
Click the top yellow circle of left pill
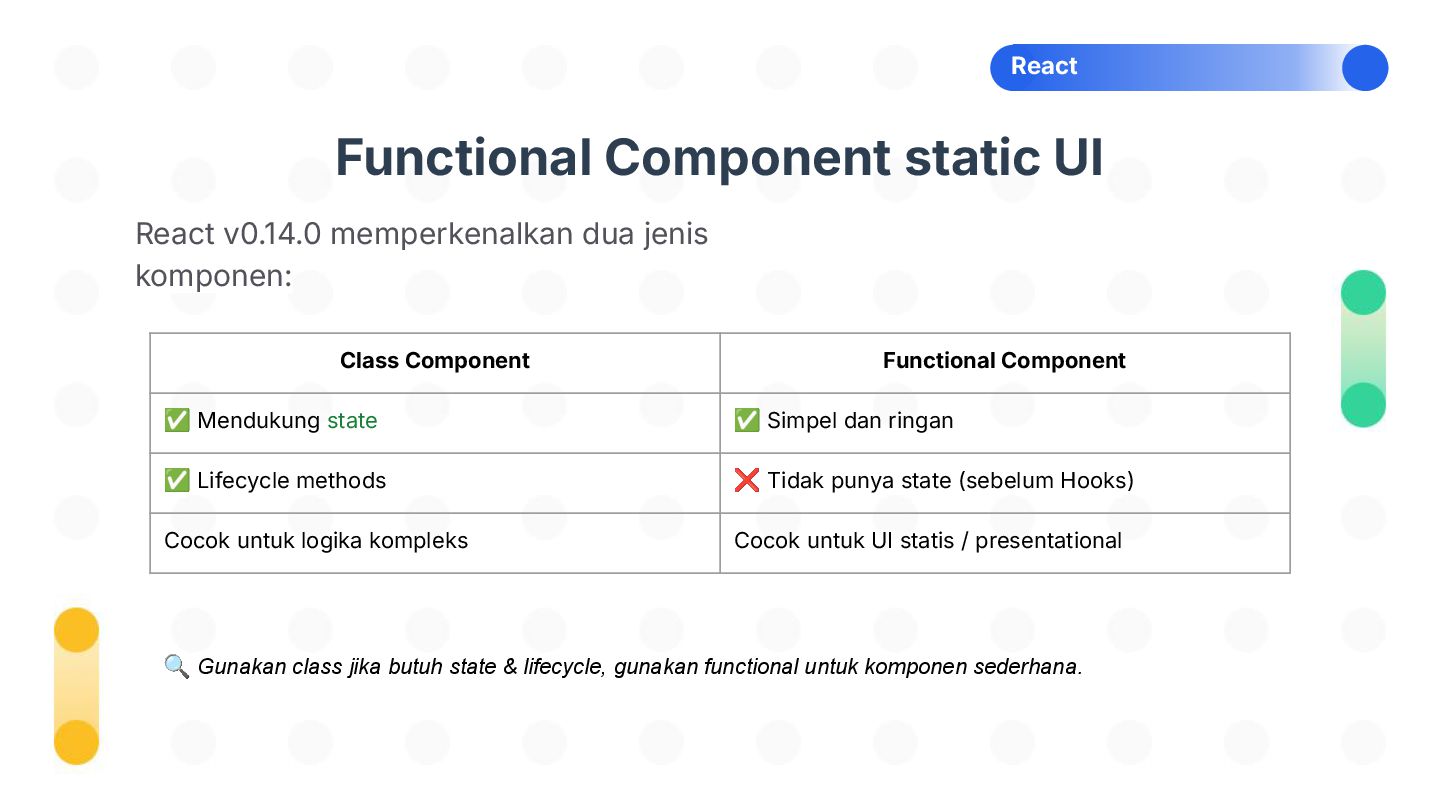pos(76,630)
